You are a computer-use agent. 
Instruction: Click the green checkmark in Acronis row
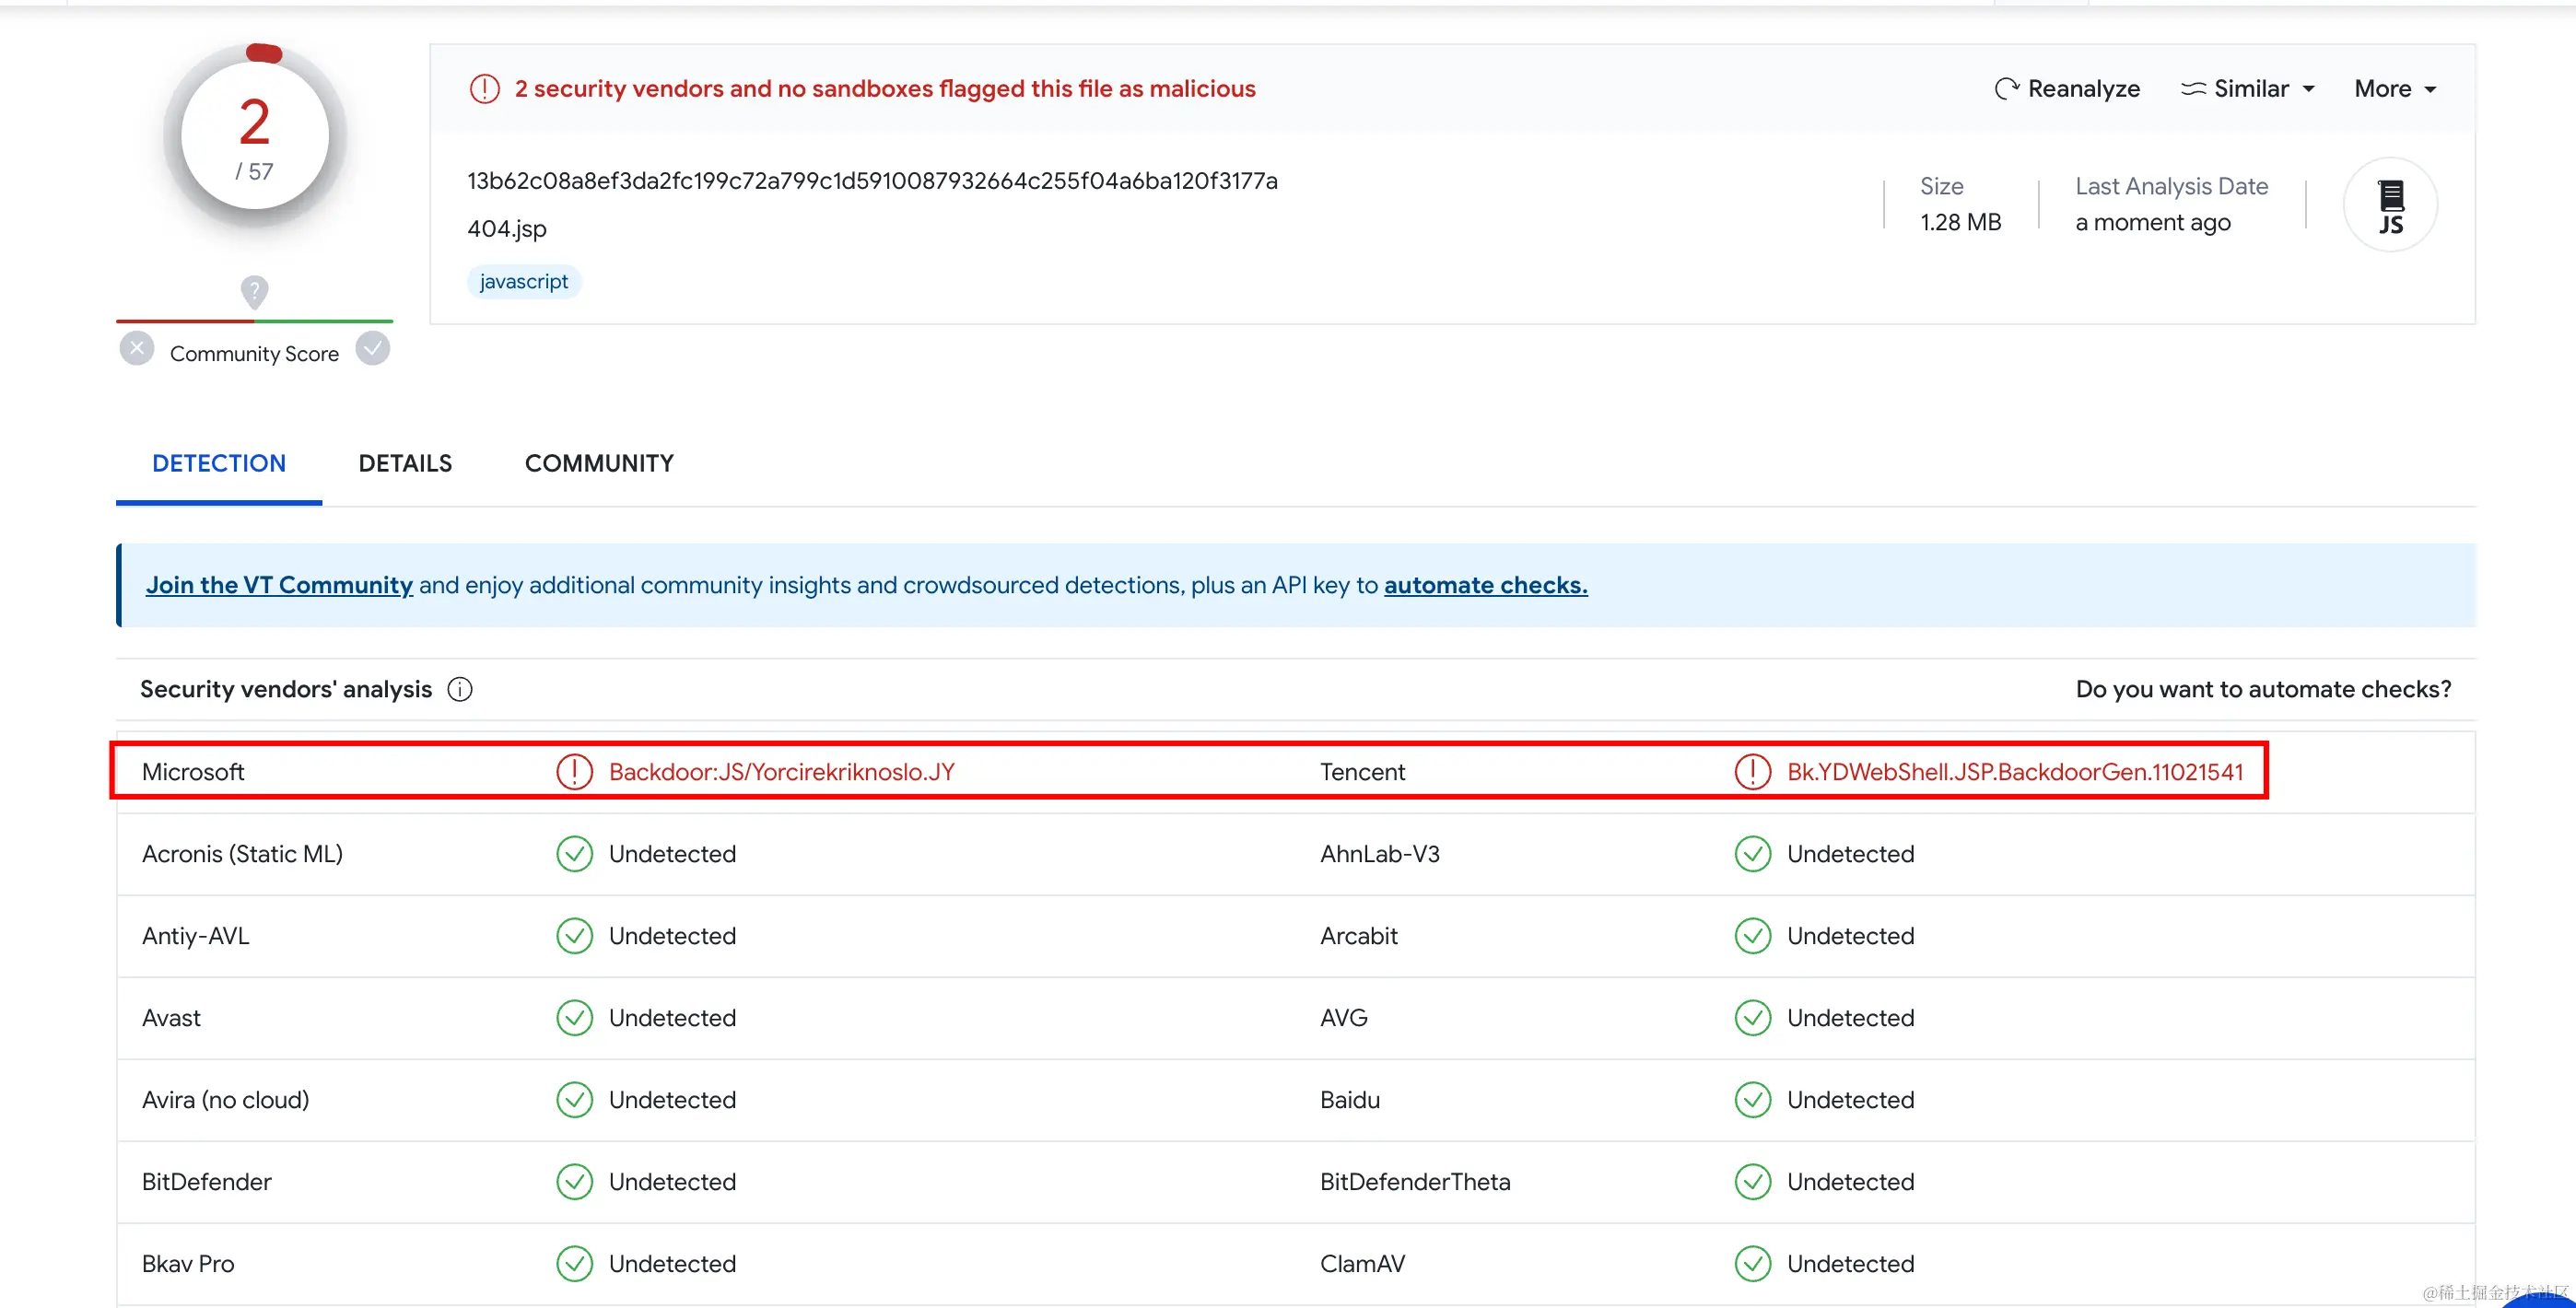point(574,853)
